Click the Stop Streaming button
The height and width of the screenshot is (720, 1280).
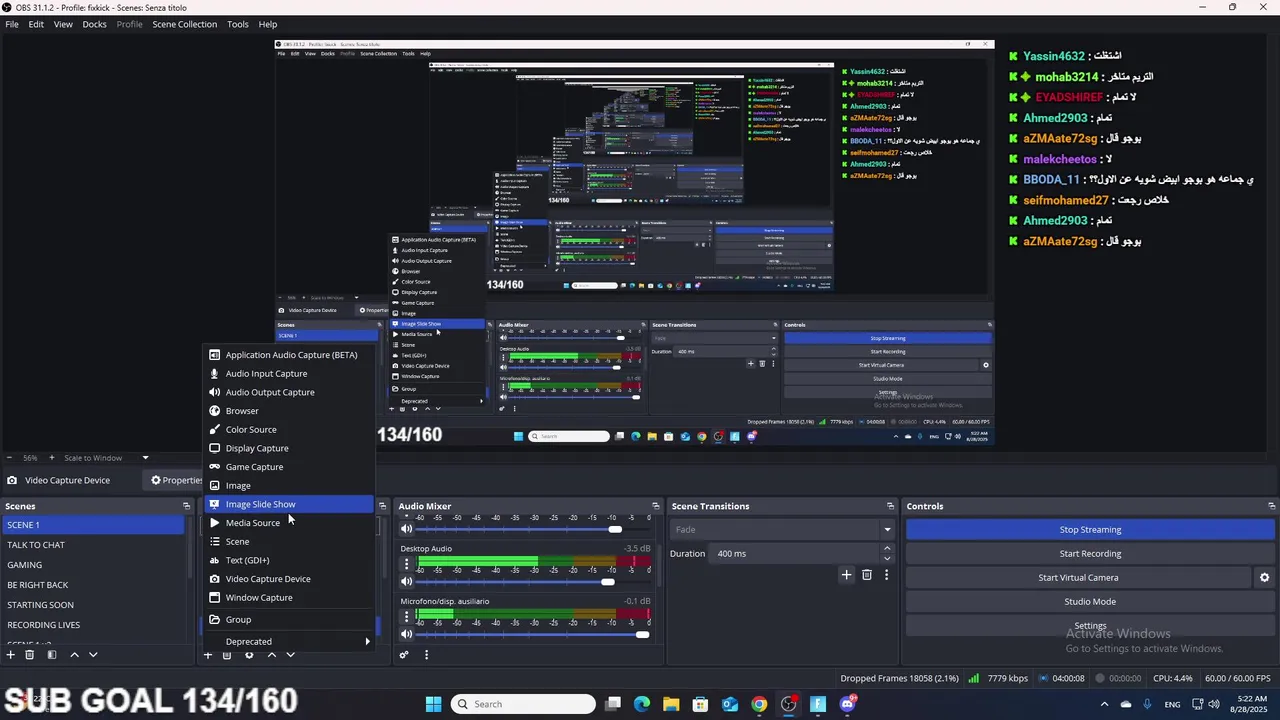(1090, 530)
